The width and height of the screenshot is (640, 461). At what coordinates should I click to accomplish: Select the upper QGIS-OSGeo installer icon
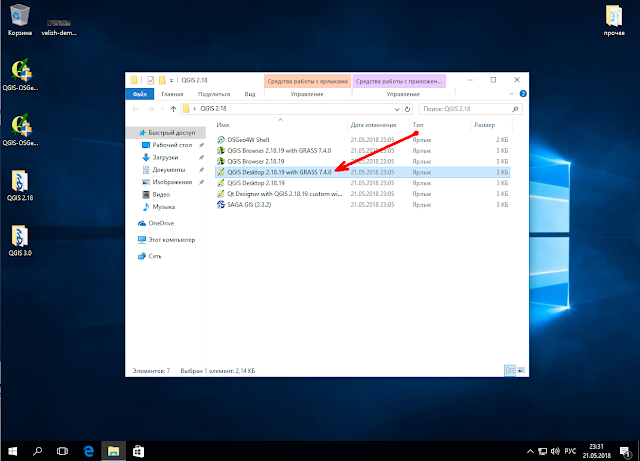[20, 75]
